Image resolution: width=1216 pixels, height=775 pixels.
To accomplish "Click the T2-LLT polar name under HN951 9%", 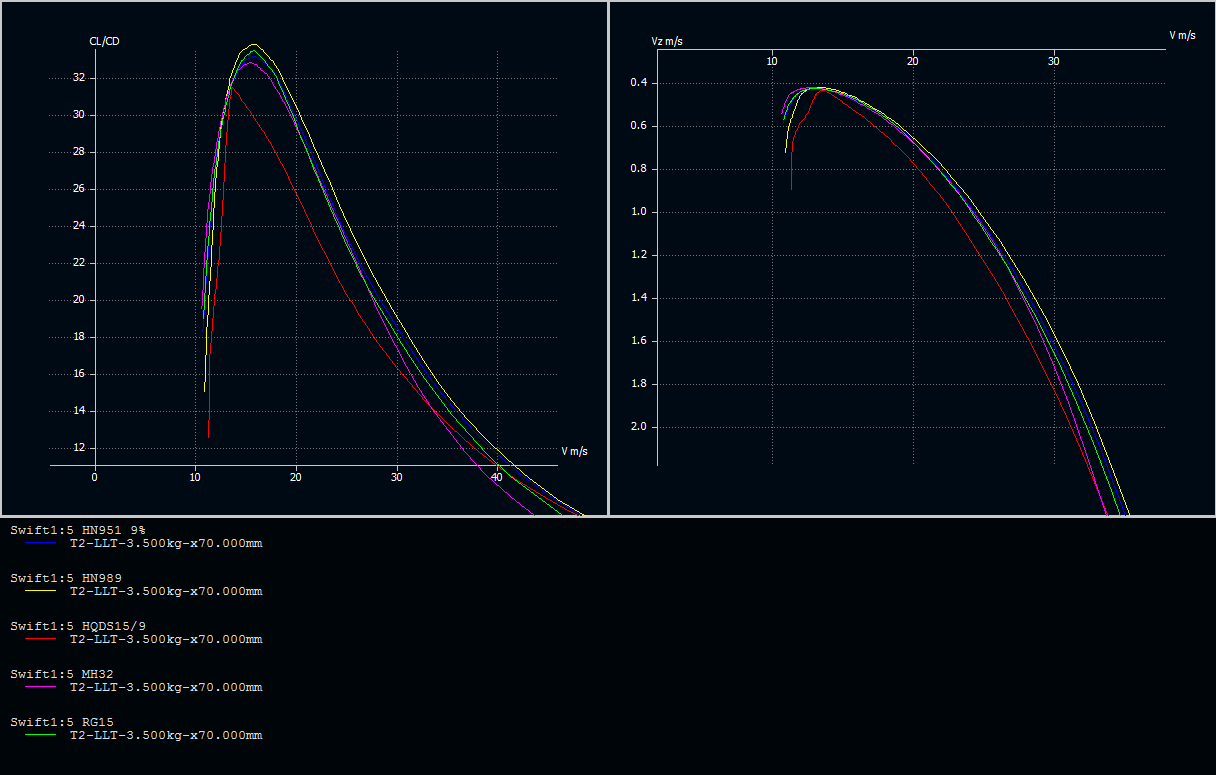I will 166,543.
